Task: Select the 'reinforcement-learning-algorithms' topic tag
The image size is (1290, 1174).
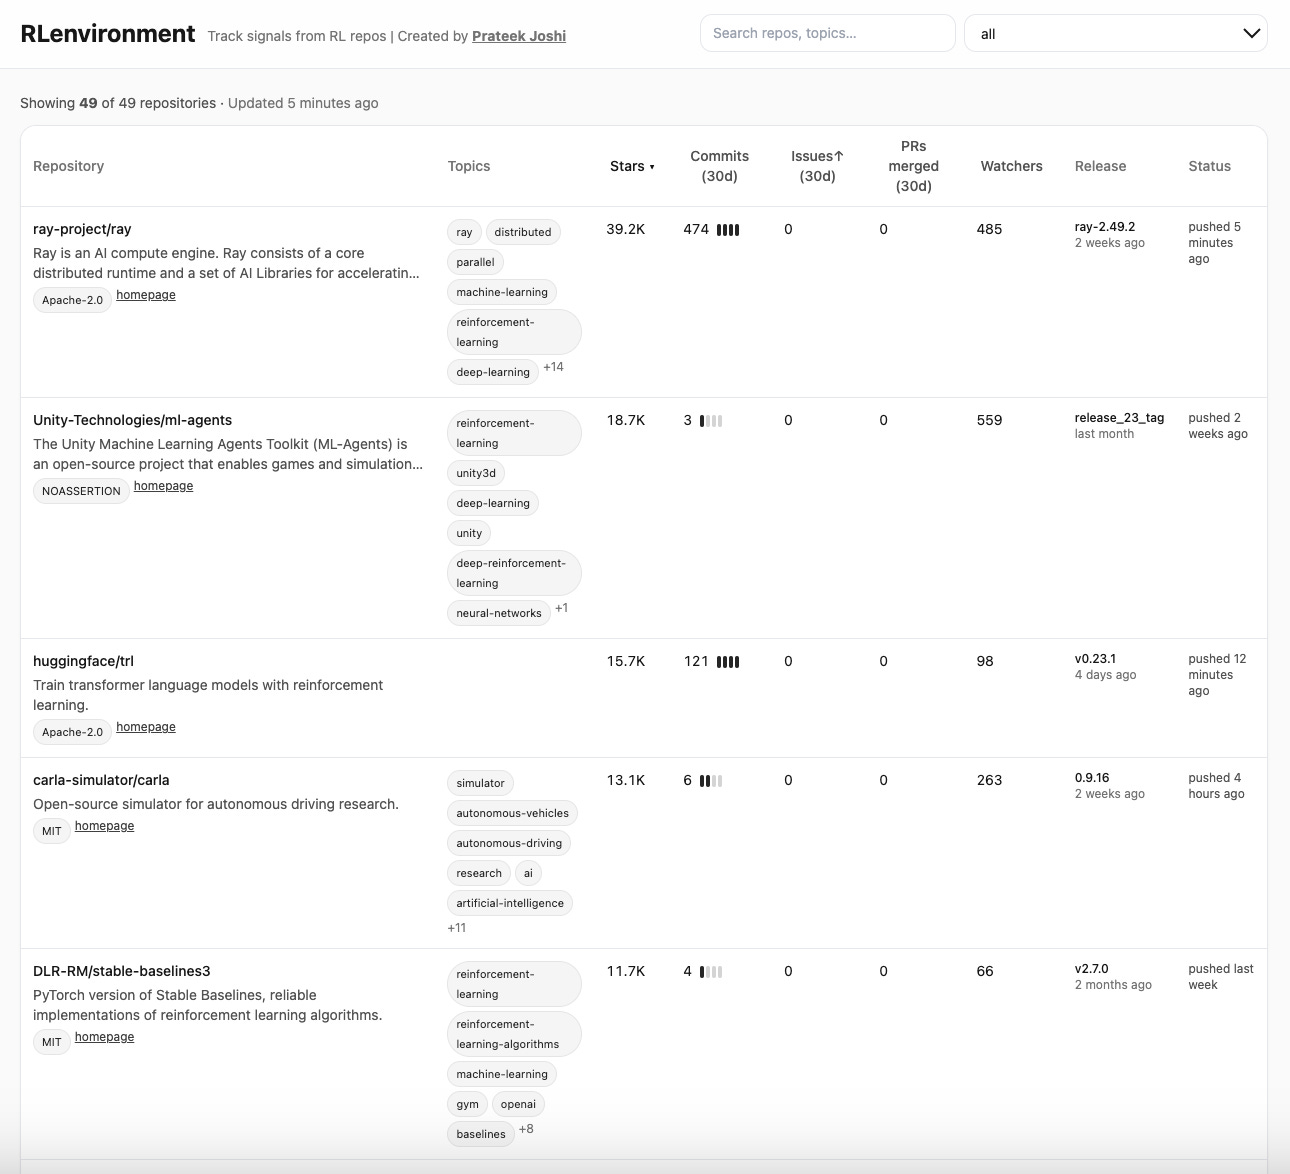Action: click(514, 1034)
